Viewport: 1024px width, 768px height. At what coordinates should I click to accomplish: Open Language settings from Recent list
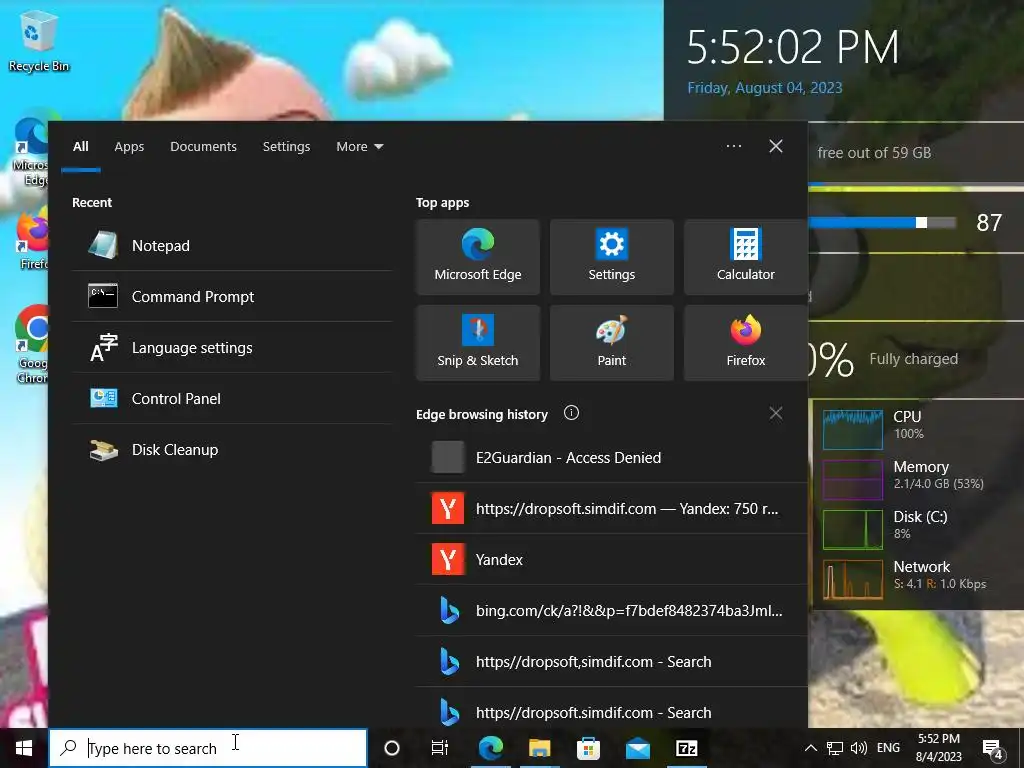(x=232, y=347)
